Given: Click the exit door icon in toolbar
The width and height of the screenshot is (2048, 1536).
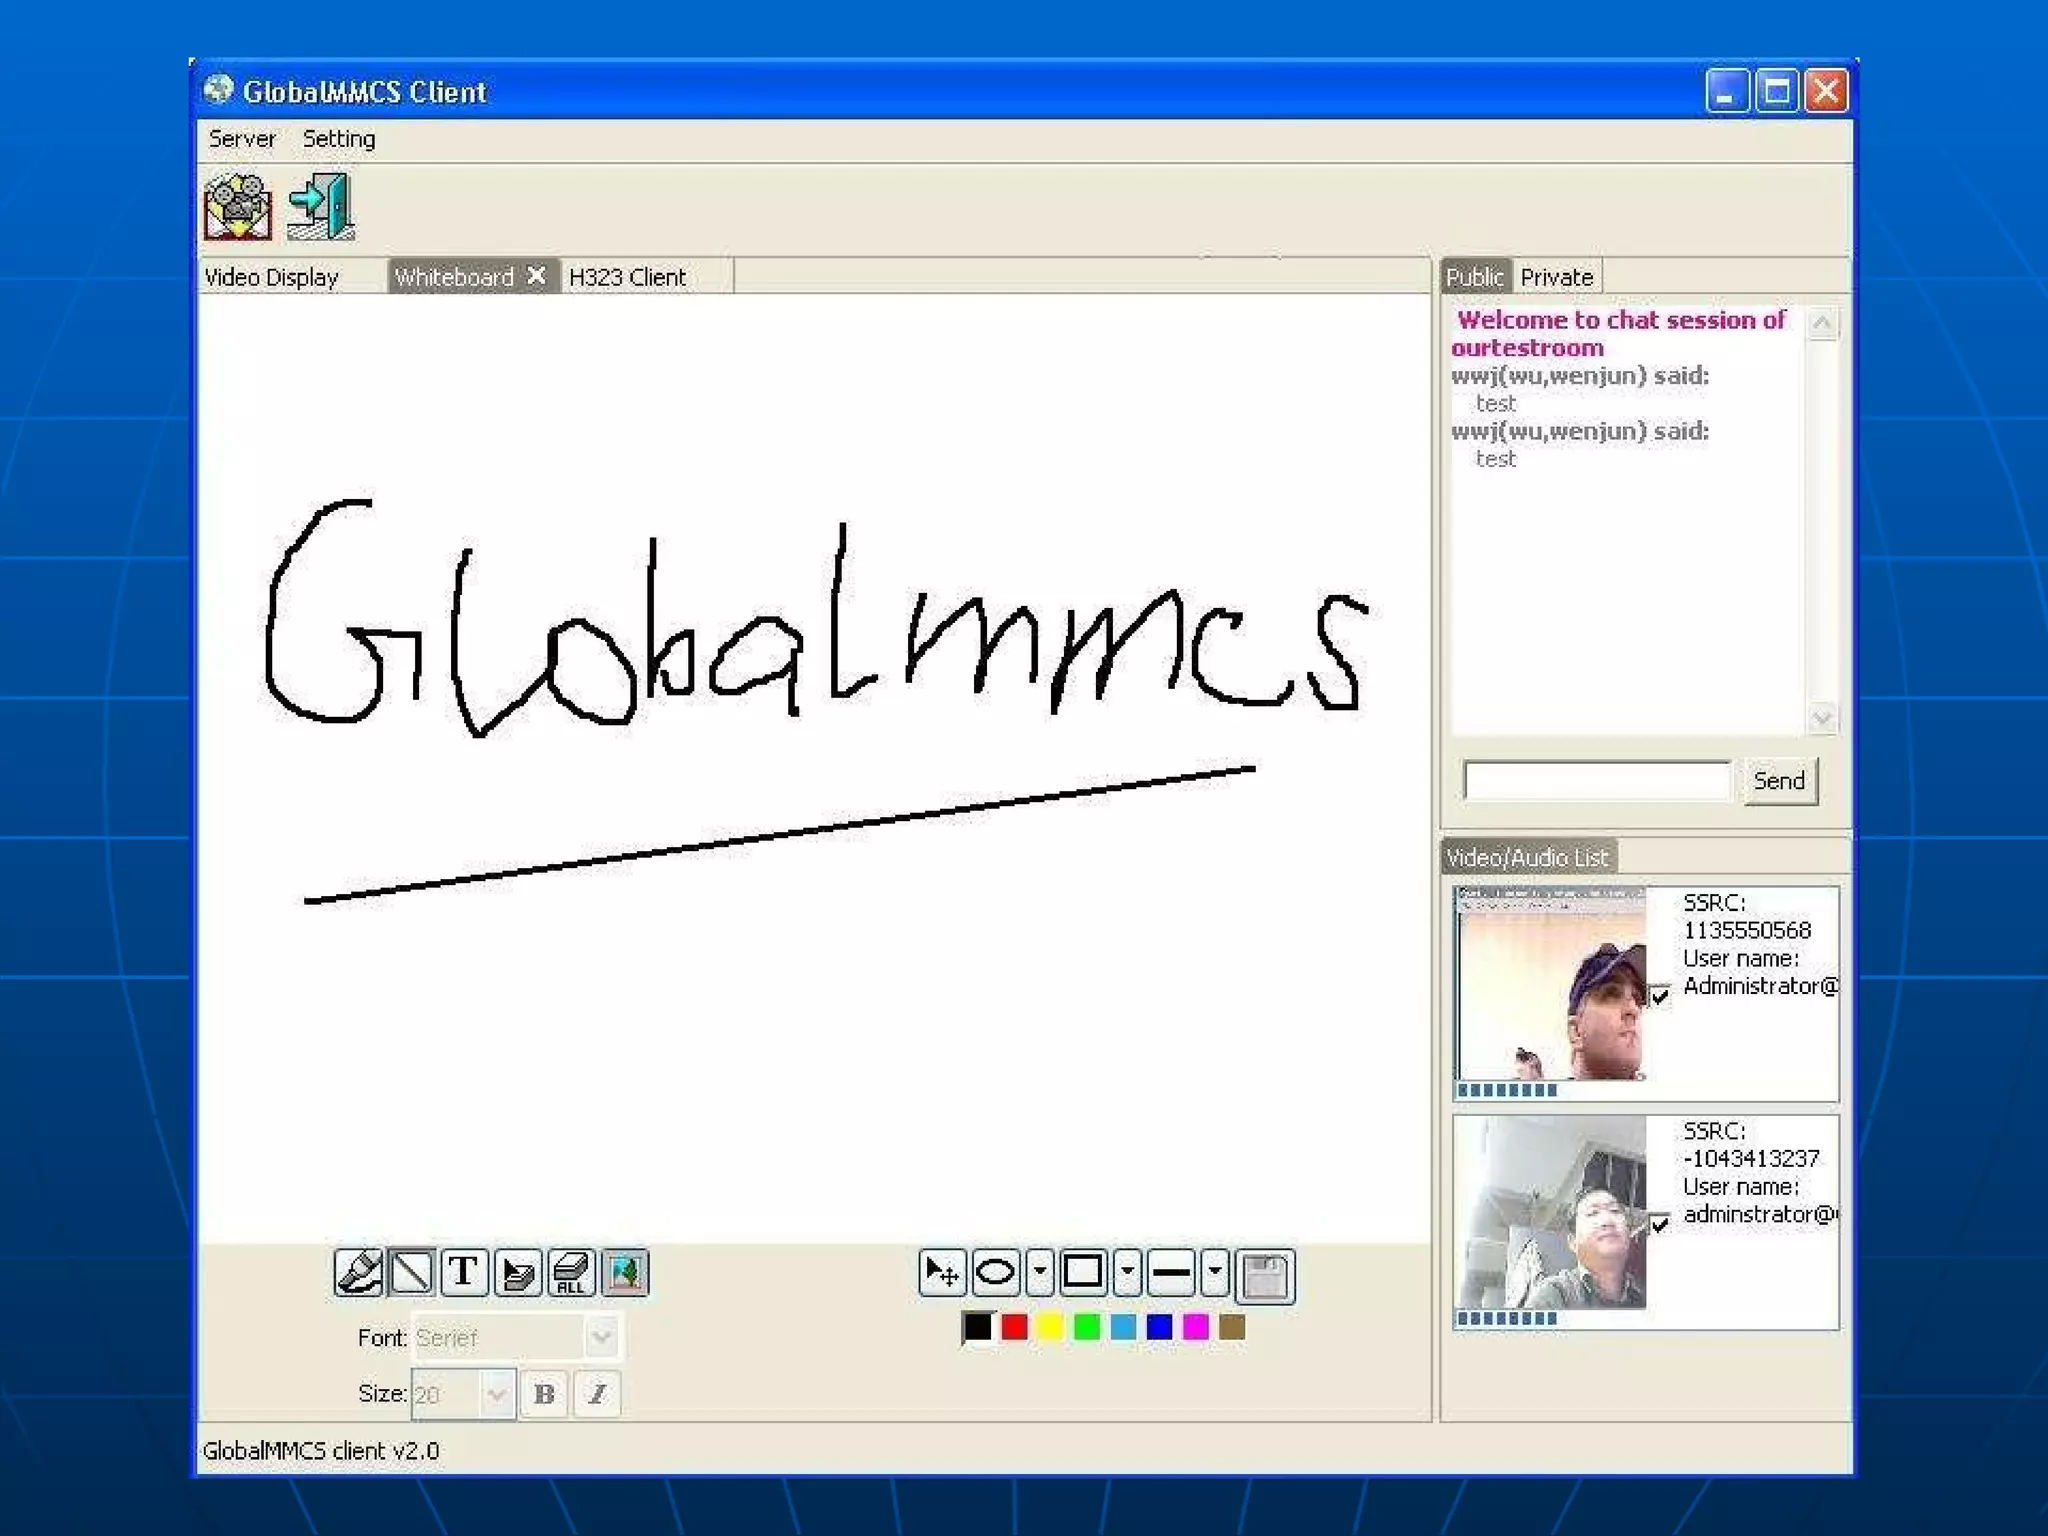Looking at the screenshot, I should 321,206.
